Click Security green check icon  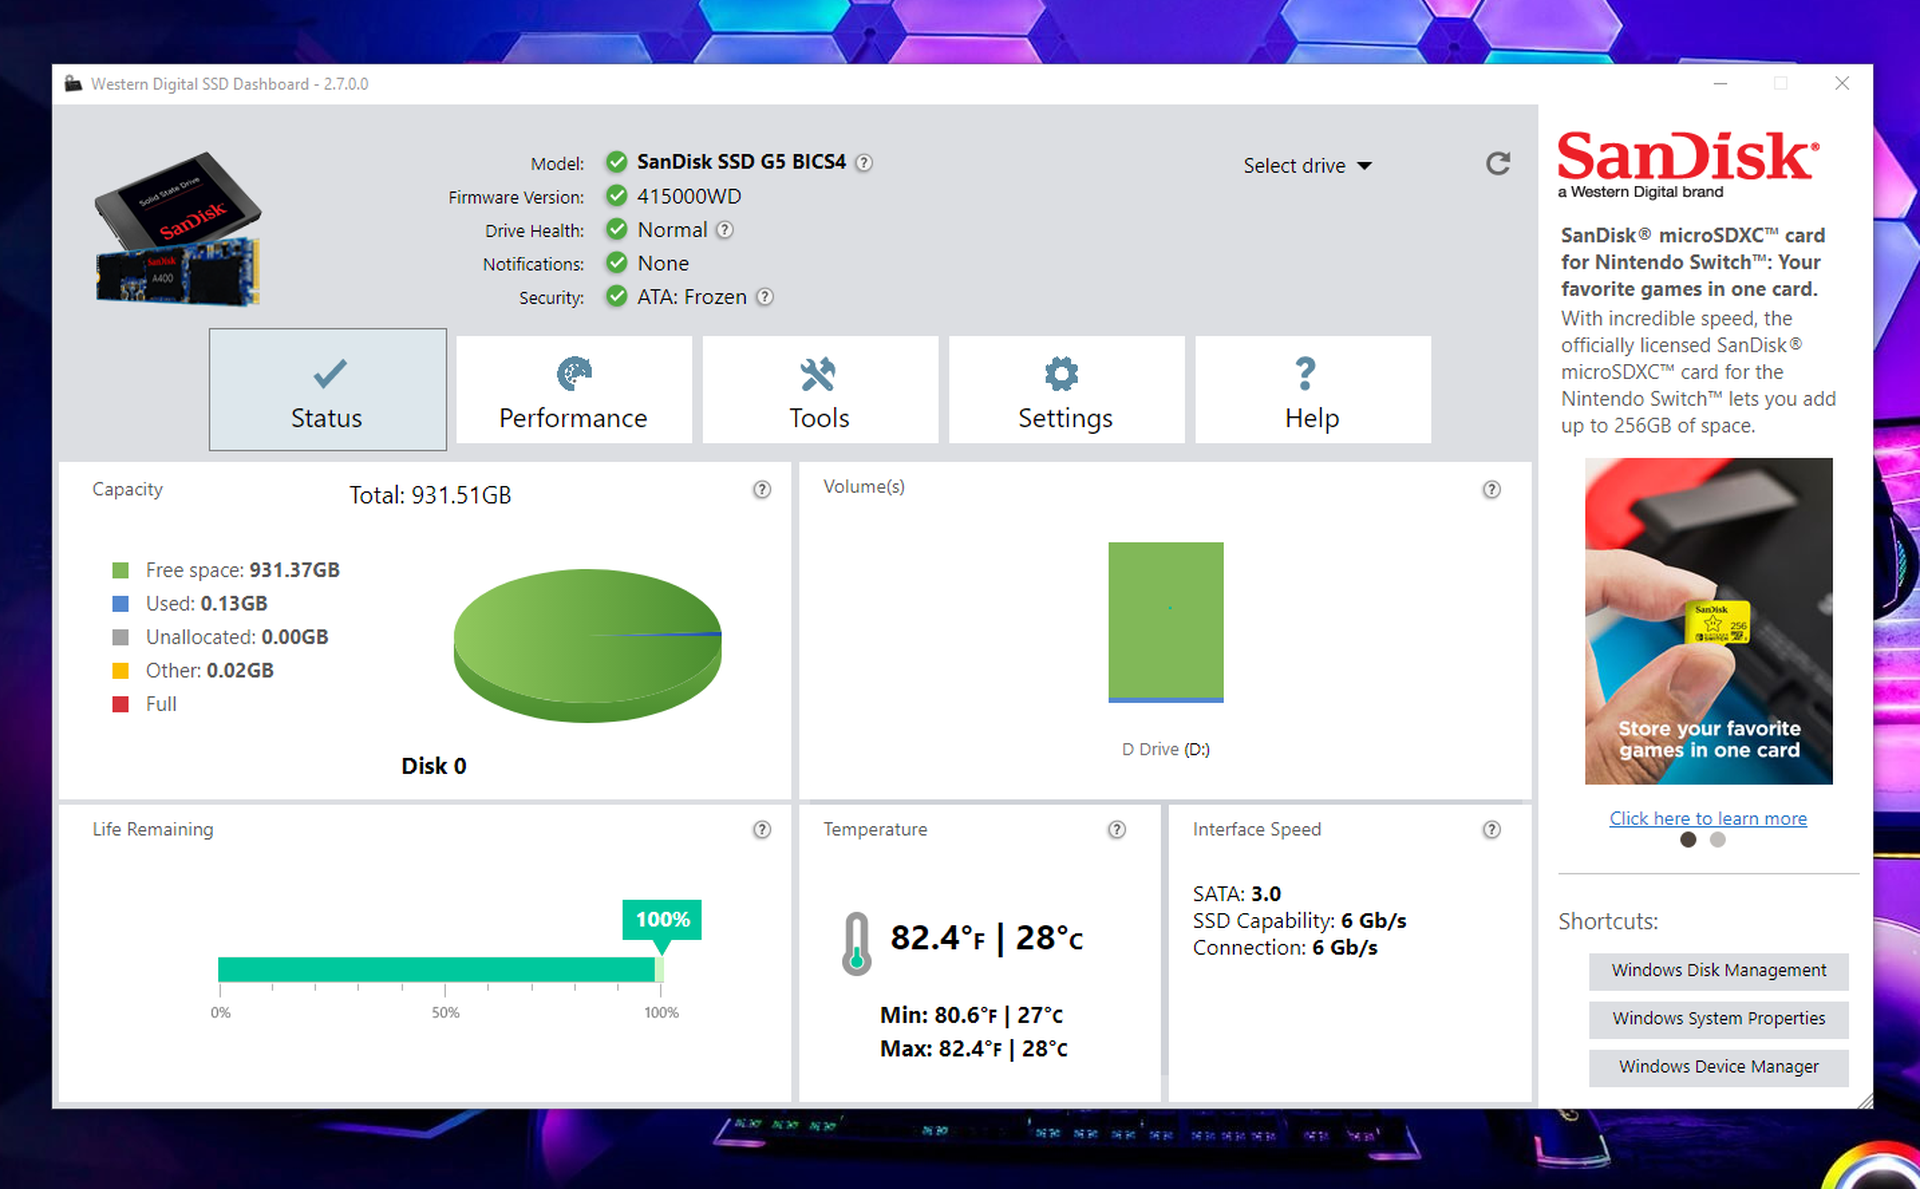click(617, 297)
